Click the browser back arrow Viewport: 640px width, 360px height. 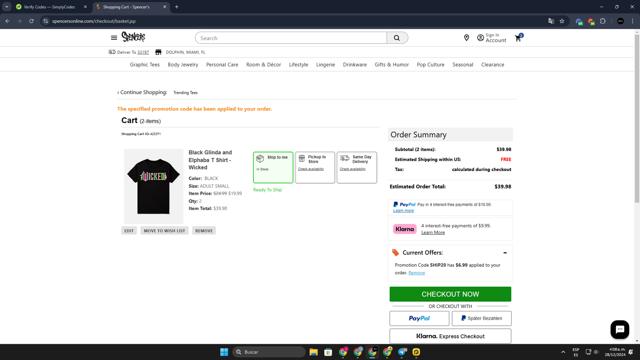(8, 21)
